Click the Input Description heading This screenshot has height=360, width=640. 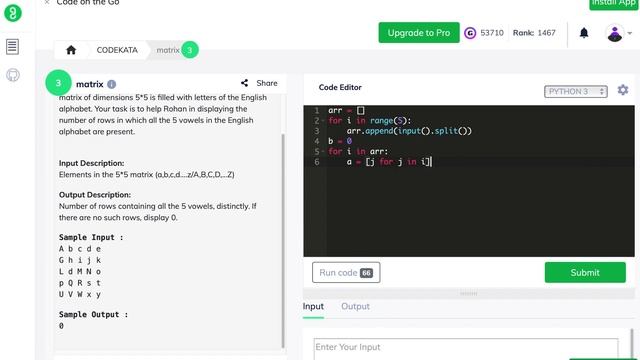click(91, 163)
